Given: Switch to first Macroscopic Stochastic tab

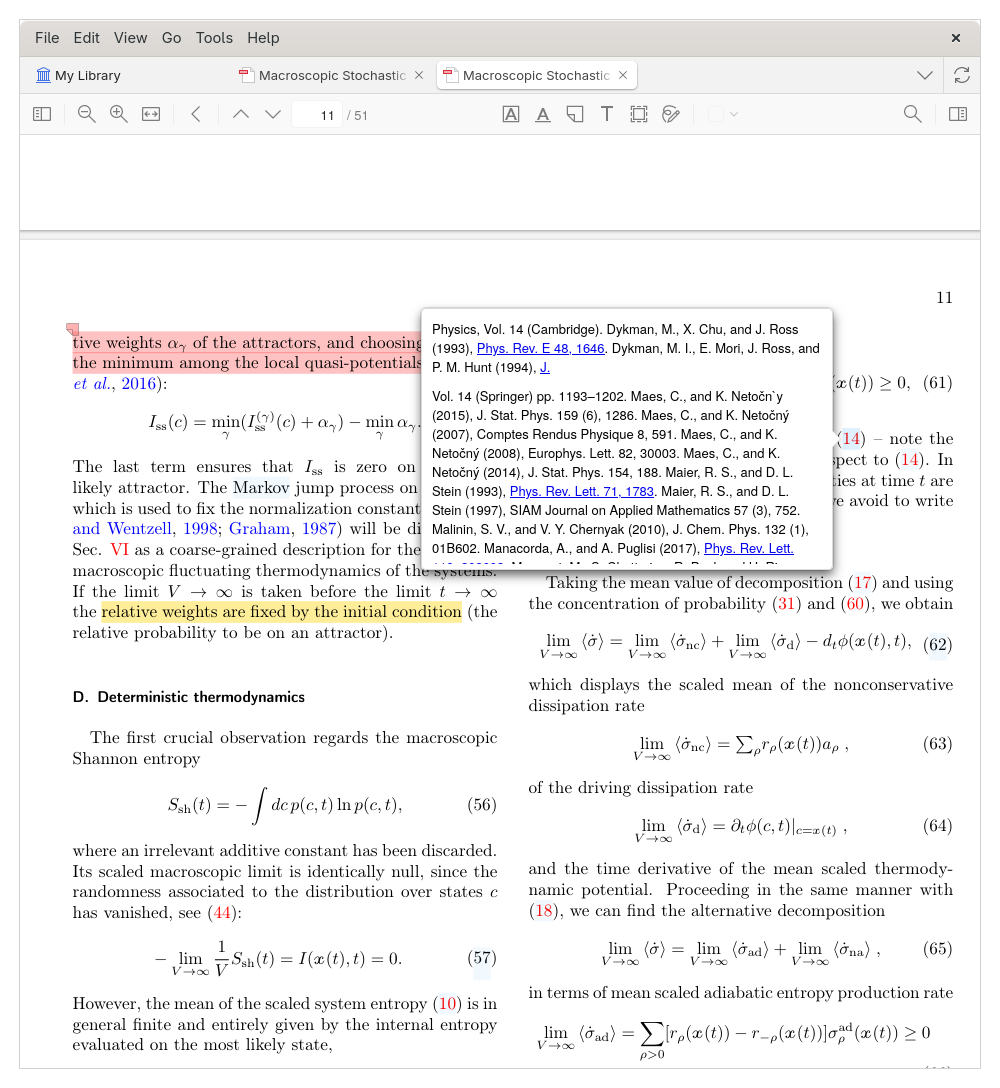Looking at the screenshot, I should [332, 76].
